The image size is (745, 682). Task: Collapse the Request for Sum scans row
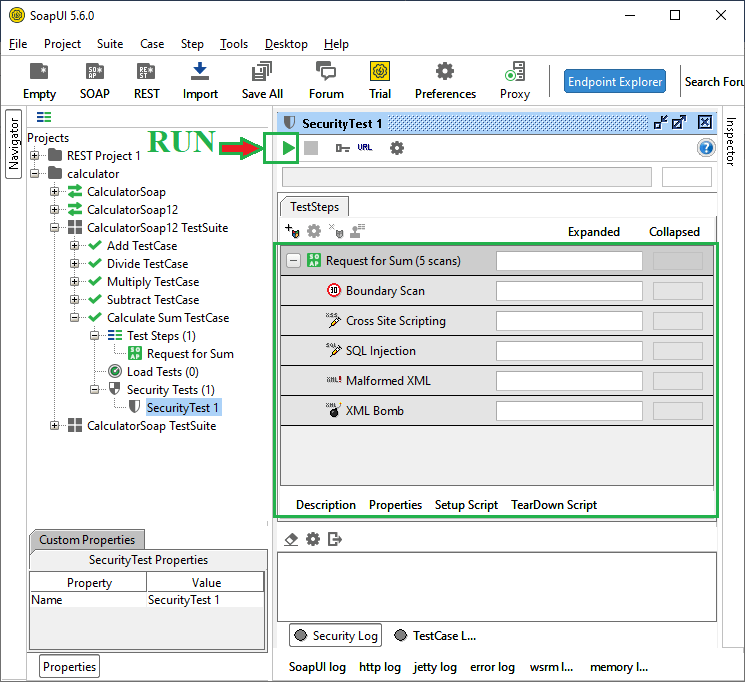[x=294, y=260]
